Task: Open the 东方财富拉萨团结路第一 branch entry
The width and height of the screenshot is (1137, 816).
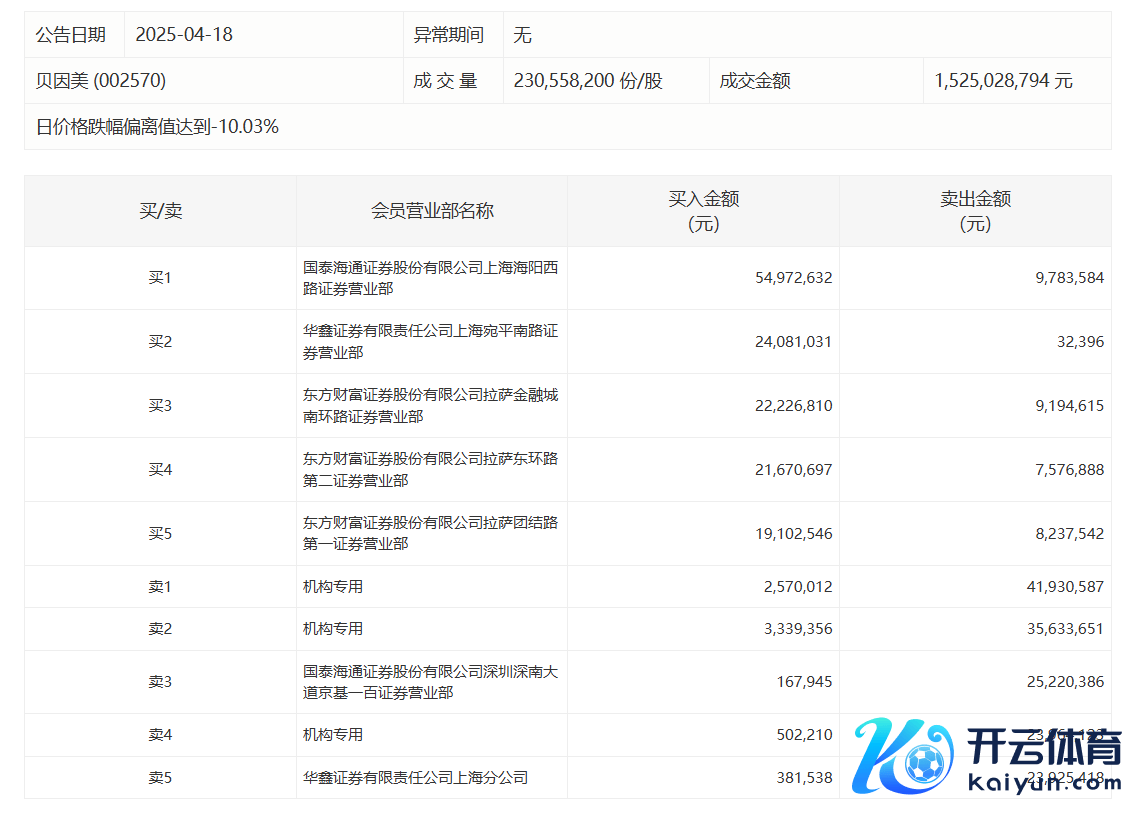Action: click(430, 534)
